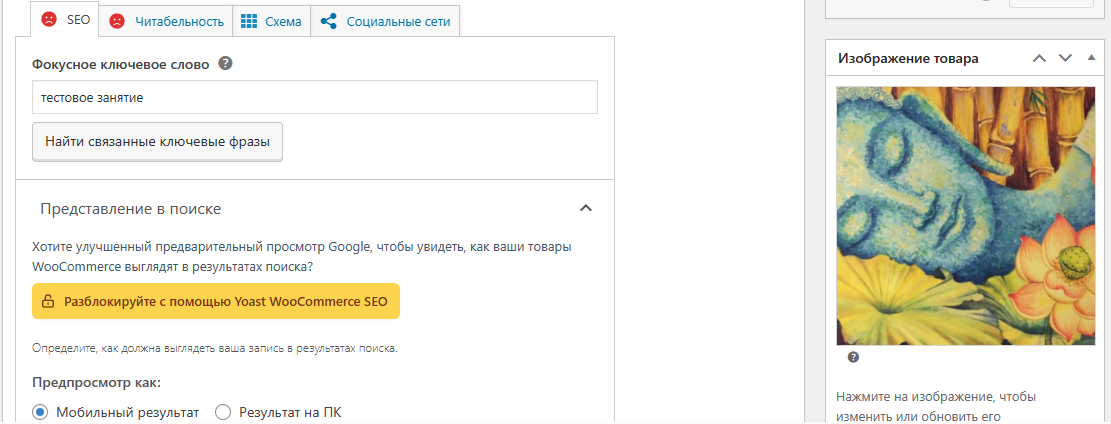Move Изображение товара panel down with arrow

coord(1065,59)
